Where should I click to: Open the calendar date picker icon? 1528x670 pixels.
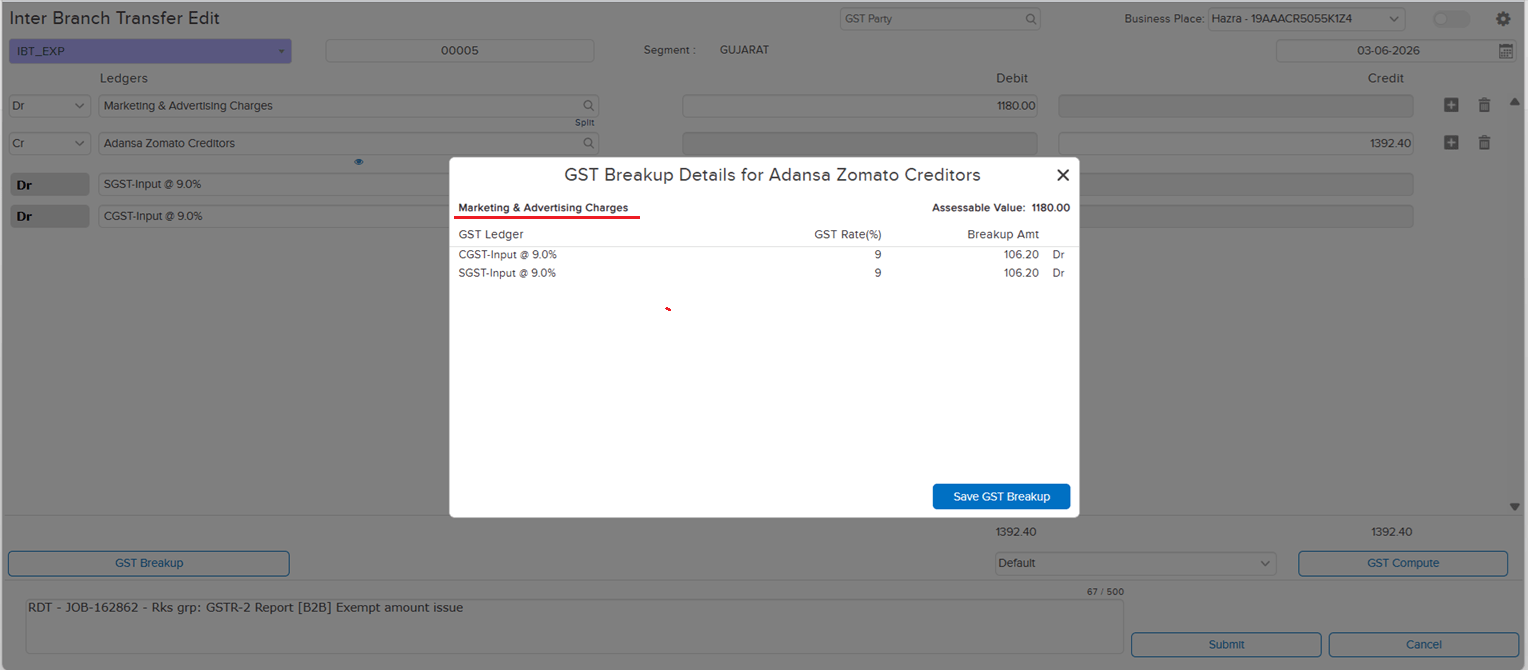pyautogui.click(x=1505, y=50)
